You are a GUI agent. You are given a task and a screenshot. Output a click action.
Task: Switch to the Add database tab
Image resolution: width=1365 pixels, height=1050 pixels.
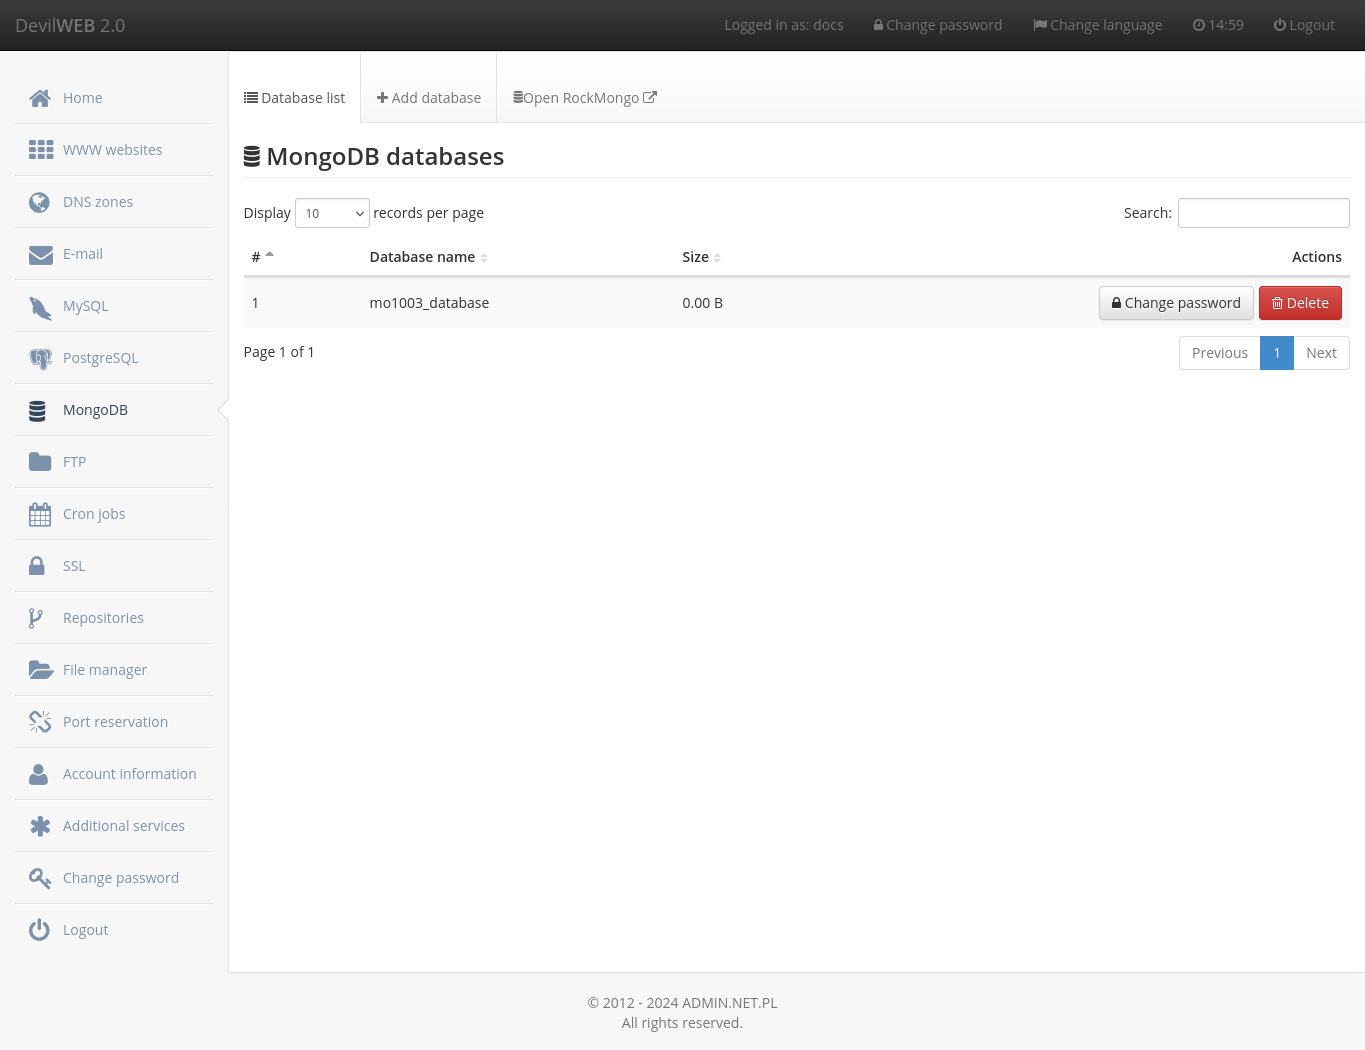click(x=428, y=97)
